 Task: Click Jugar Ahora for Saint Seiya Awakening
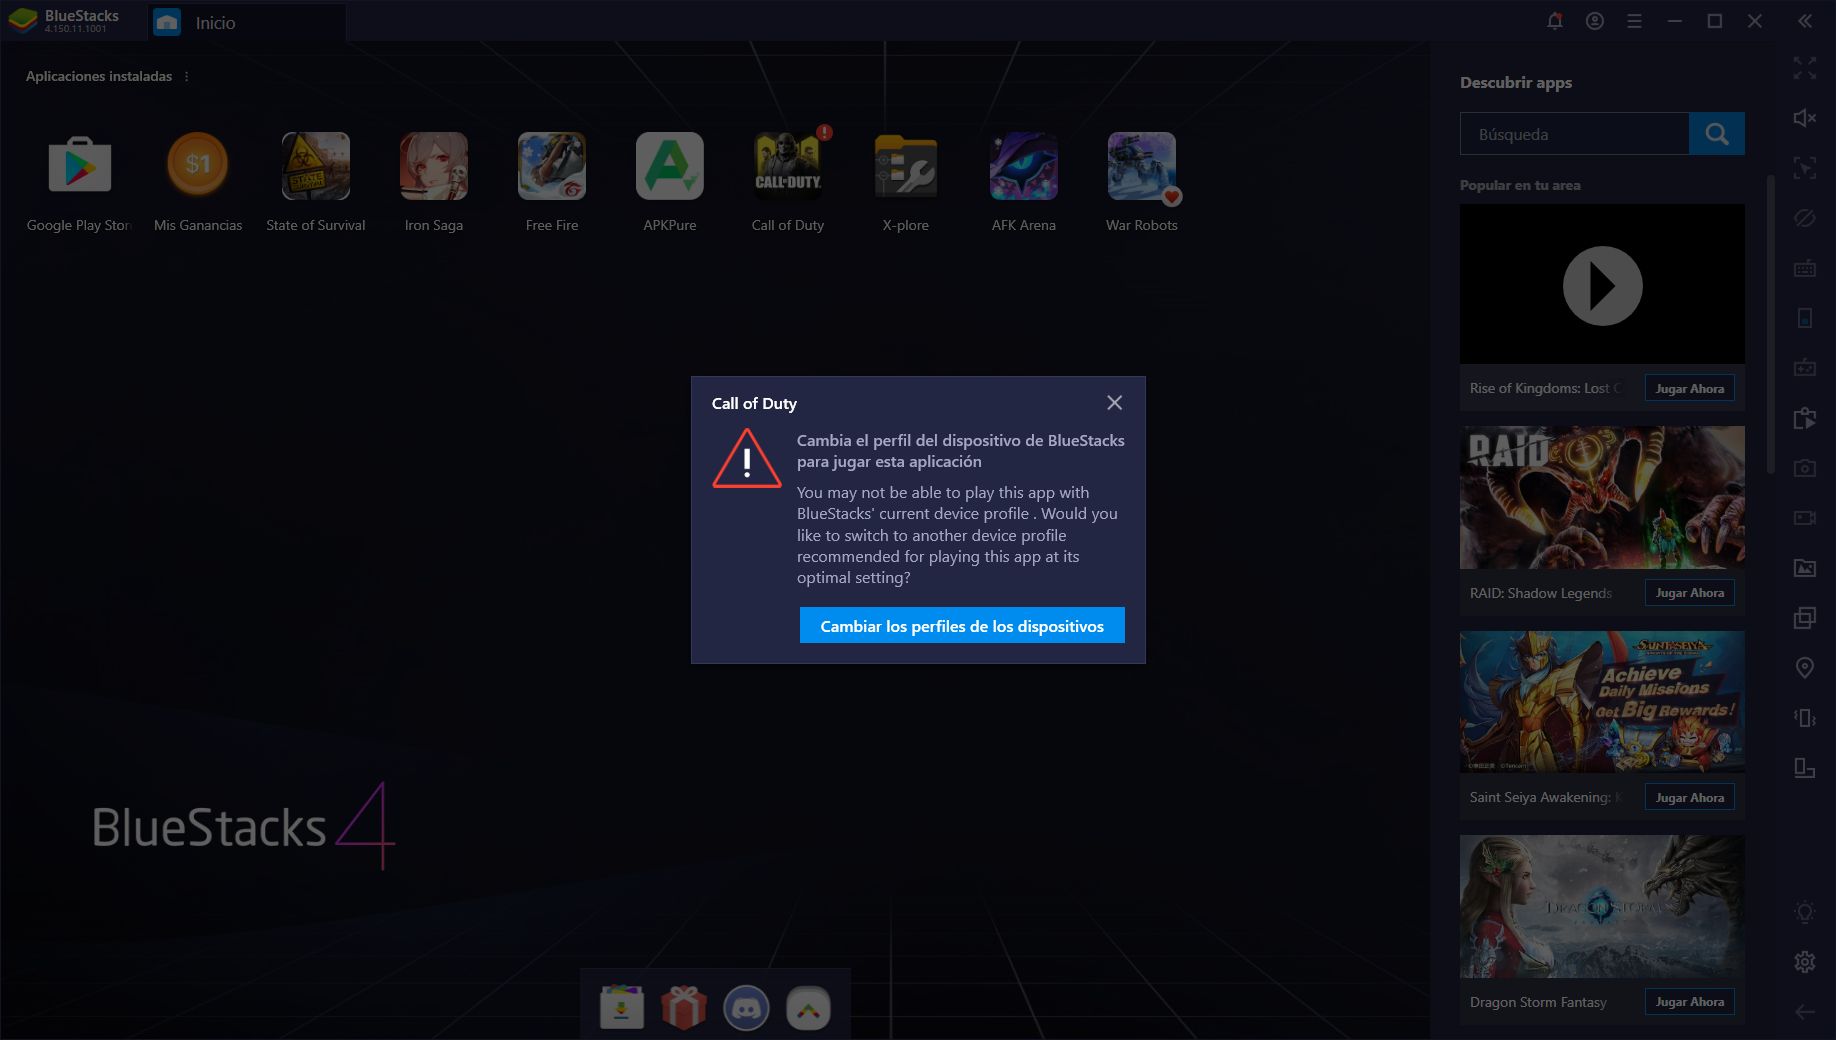(1690, 797)
